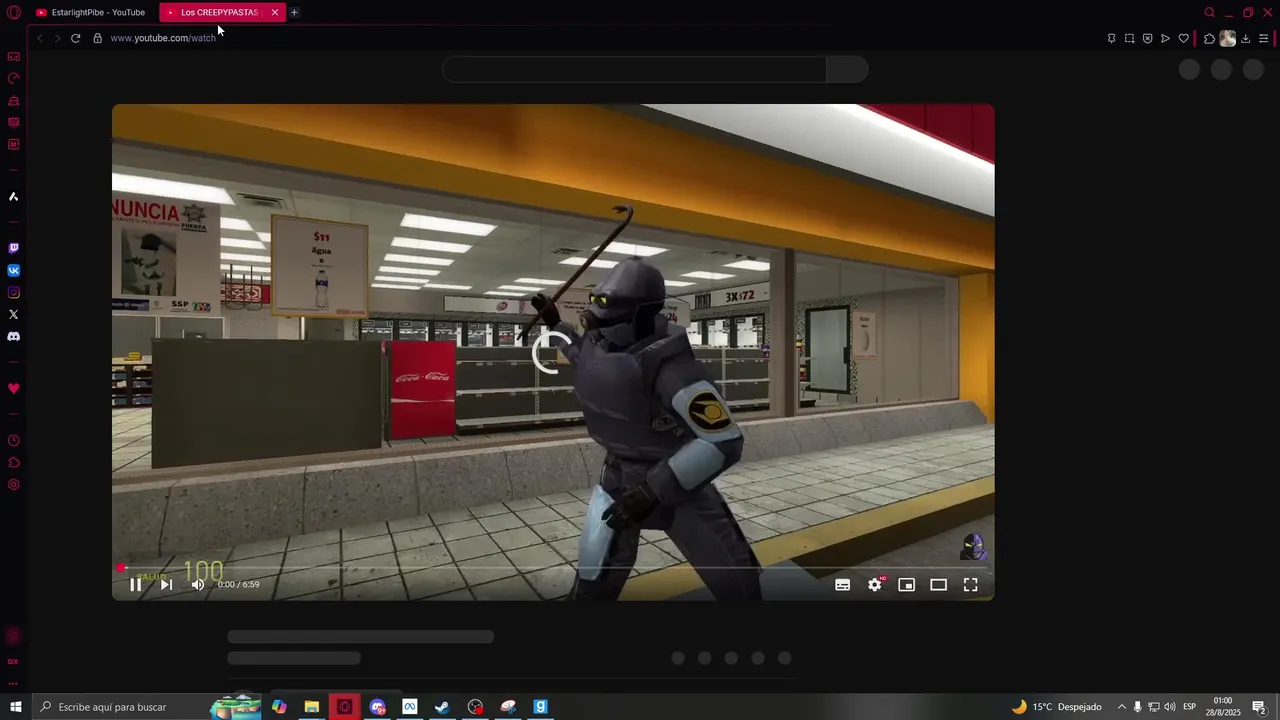Screen dimensions: 1280x720
Task: Open the Garry's Mod g icon in taskbar
Action: 540,707
